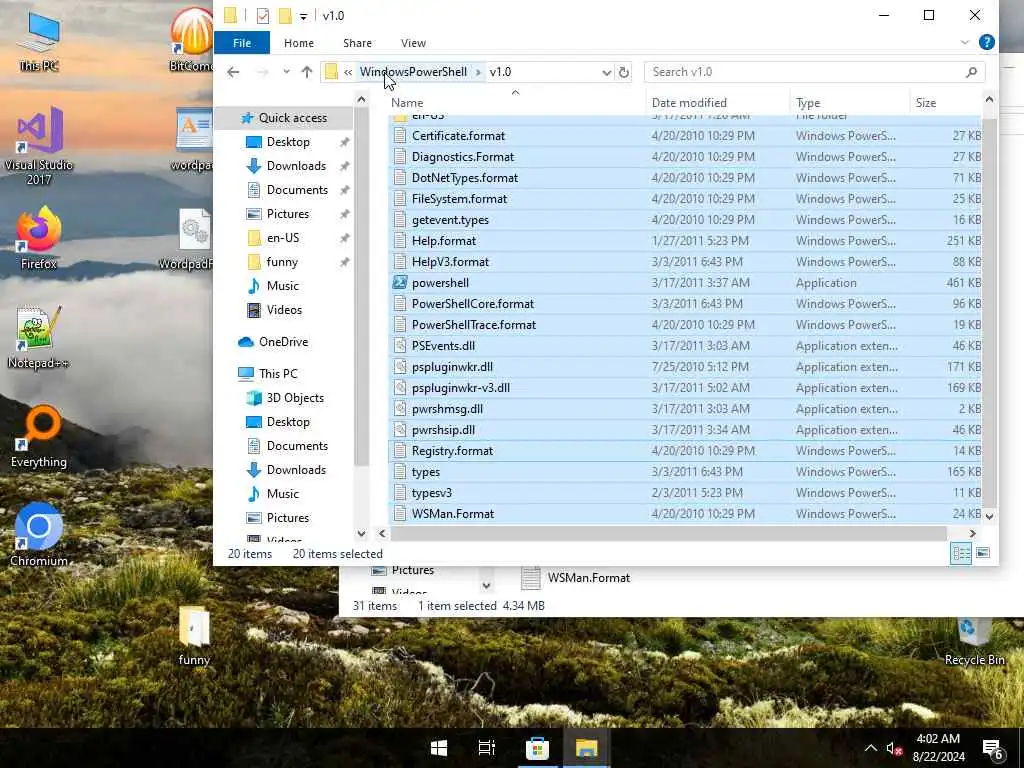Image resolution: width=1024 pixels, height=768 pixels.
Task: Click the navigation pane scroll up arrow
Action: click(x=361, y=99)
